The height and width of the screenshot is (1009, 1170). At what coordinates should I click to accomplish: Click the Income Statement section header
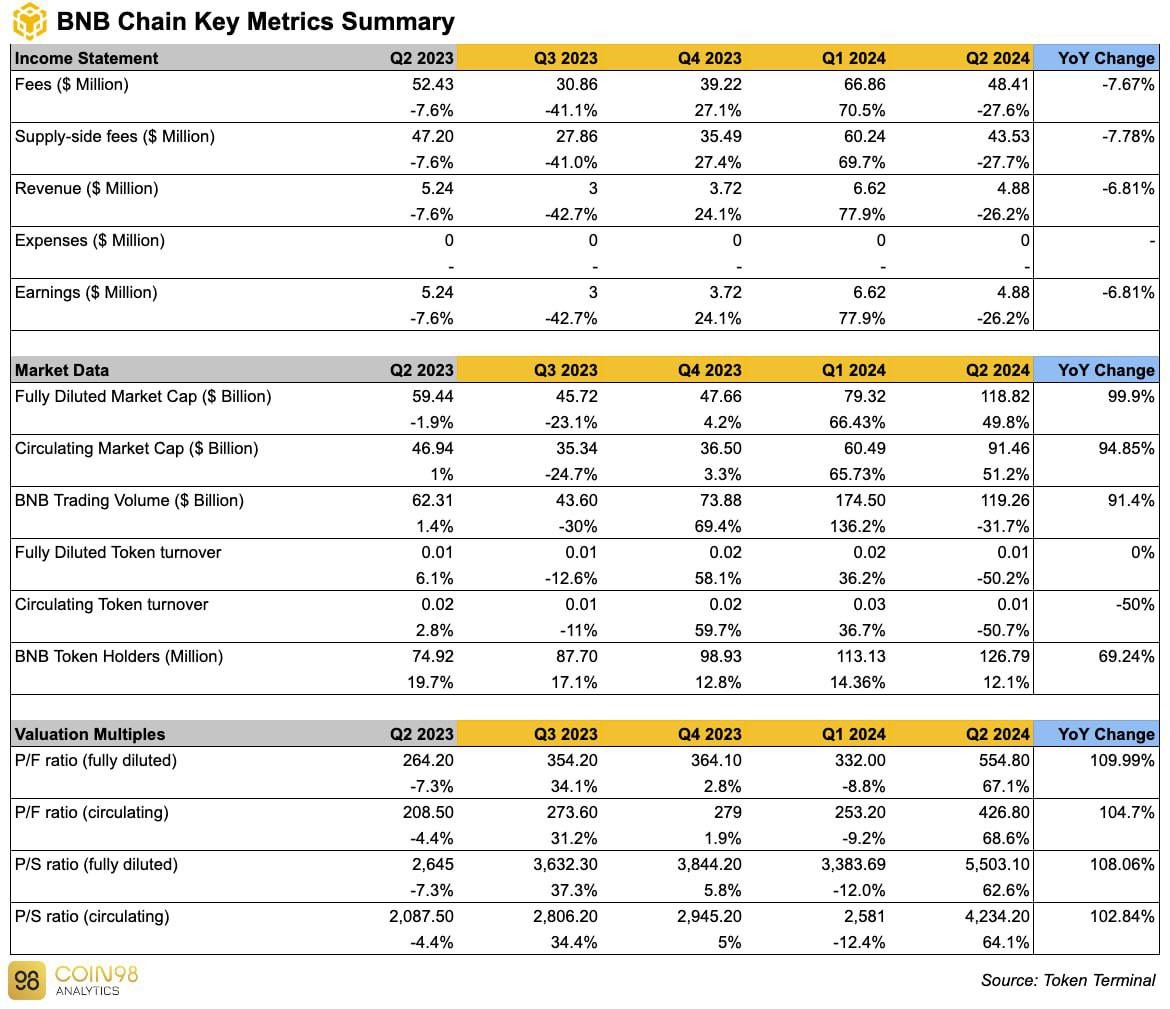87,58
